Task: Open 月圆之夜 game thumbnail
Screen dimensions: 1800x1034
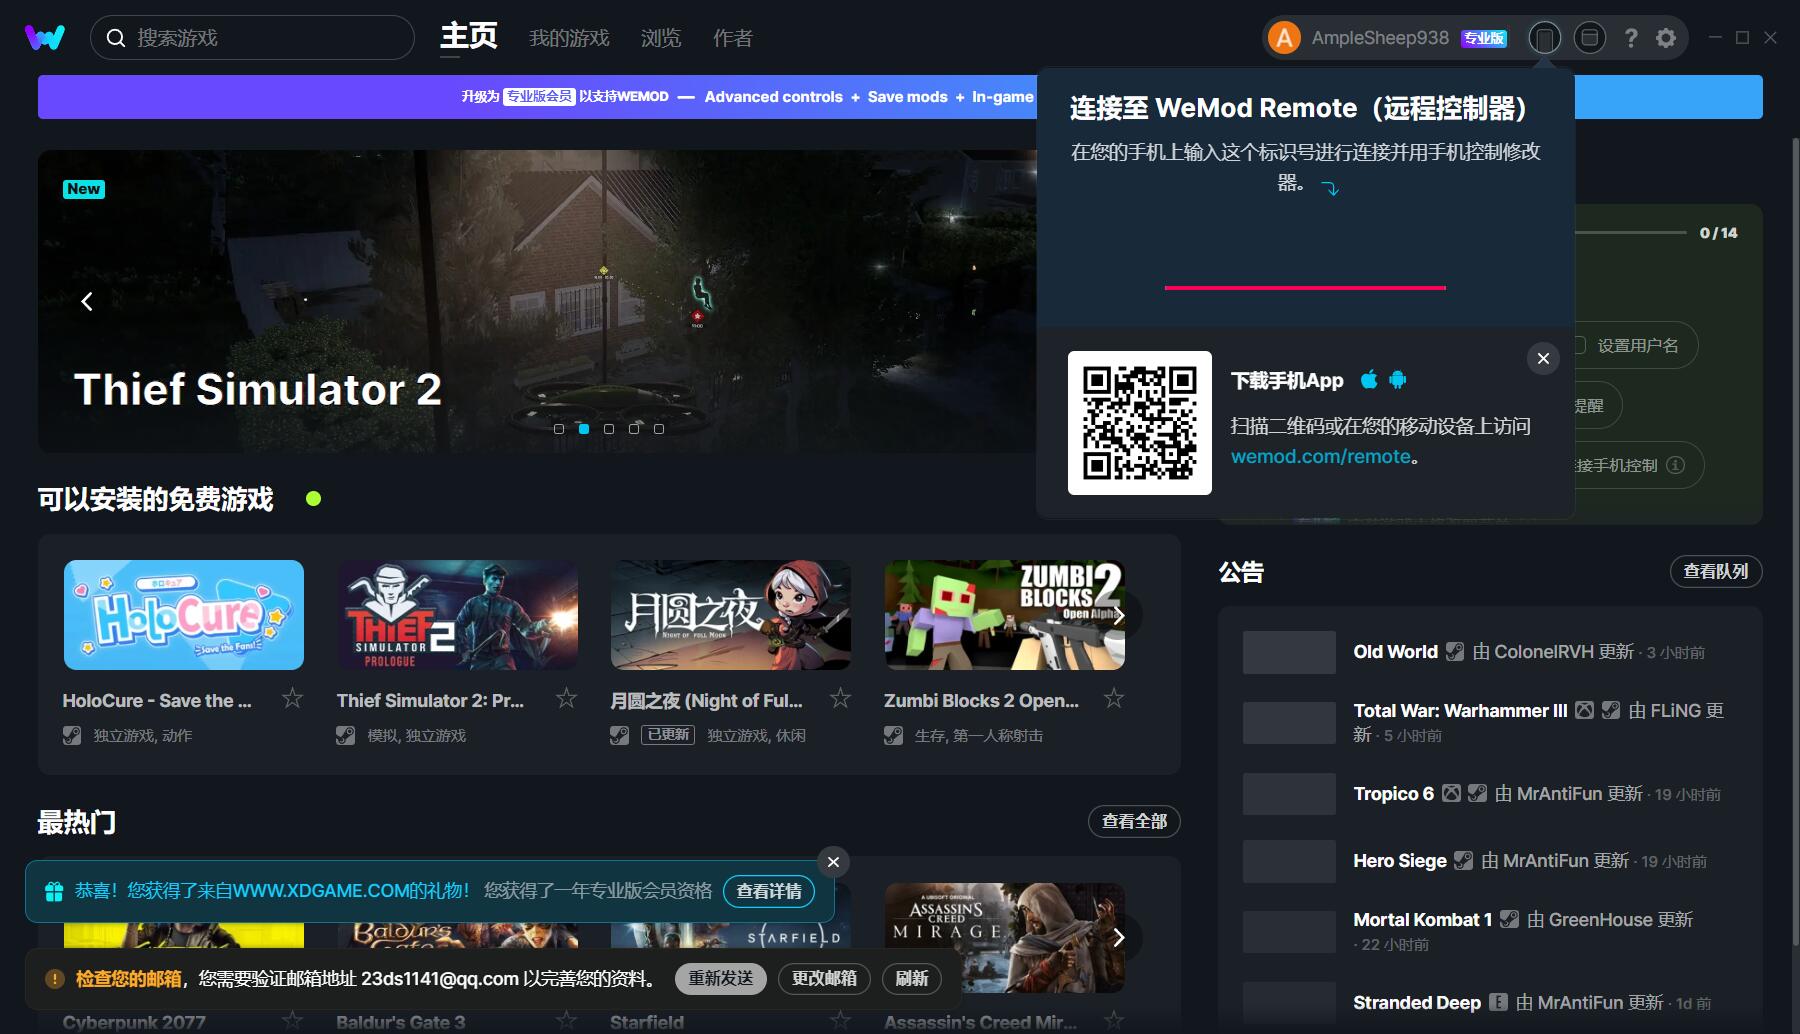Action: (x=731, y=615)
